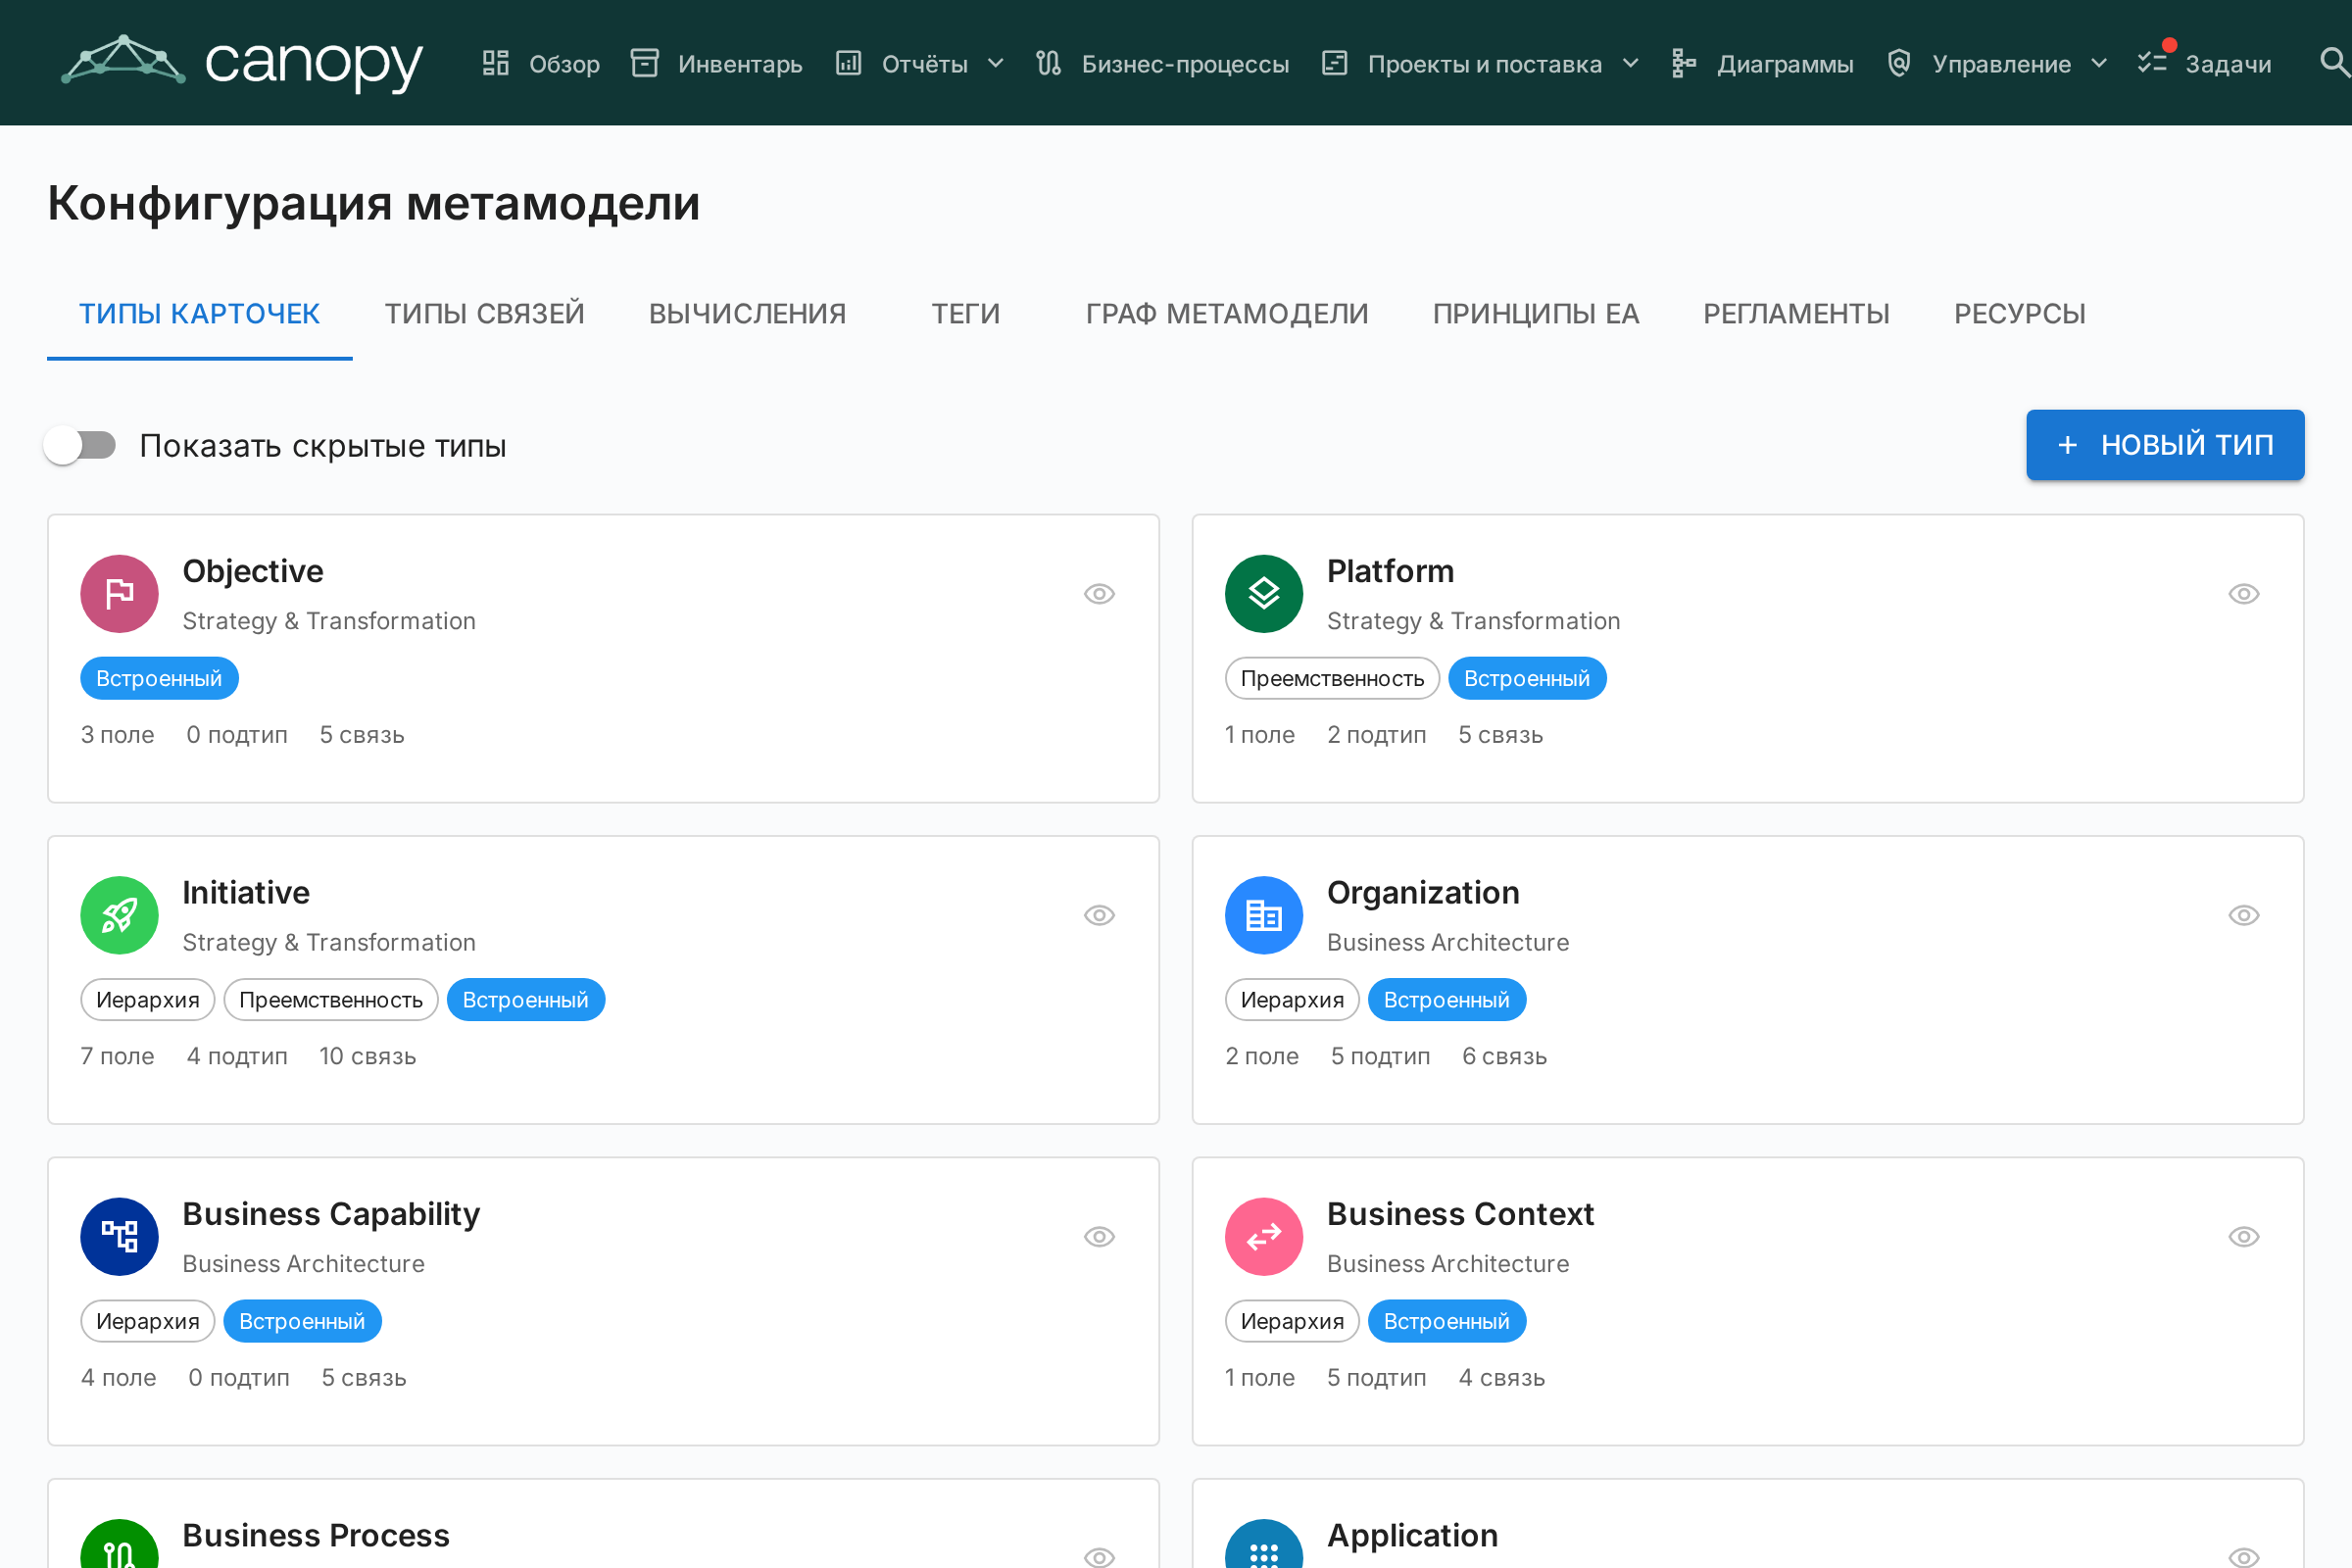Screen dimensions: 2352x1568
Task: Click the Business Capability hierarchy icon
Action: click(x=120, y=1237)
